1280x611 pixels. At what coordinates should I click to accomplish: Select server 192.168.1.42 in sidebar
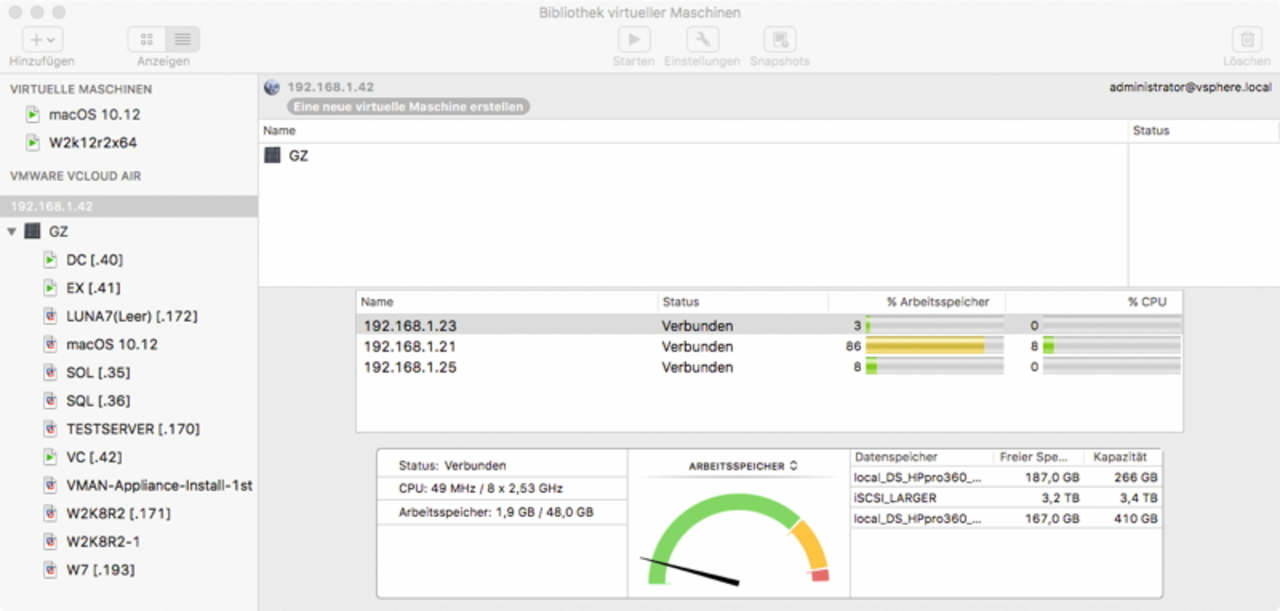tap(52, 207)
